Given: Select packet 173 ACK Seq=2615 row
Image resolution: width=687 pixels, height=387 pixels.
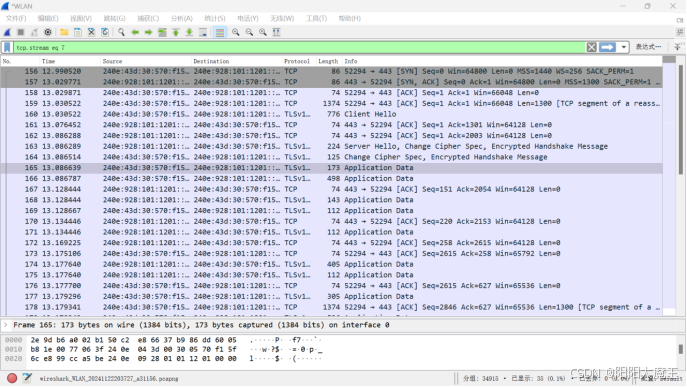Looking at the screenshot, I should pyautogui.click(x=332, y=253).
